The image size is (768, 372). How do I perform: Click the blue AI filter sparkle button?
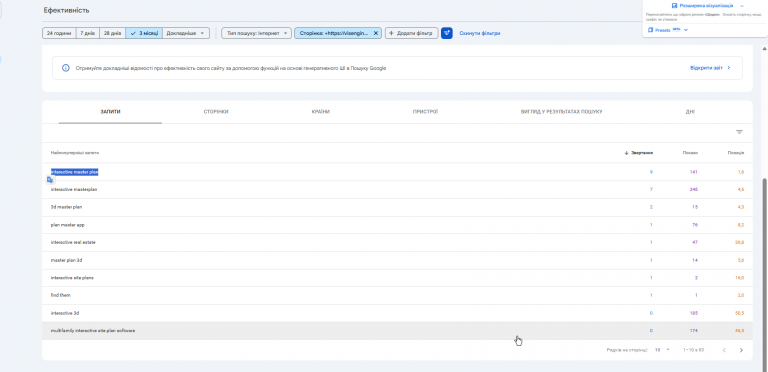(446, 33)
